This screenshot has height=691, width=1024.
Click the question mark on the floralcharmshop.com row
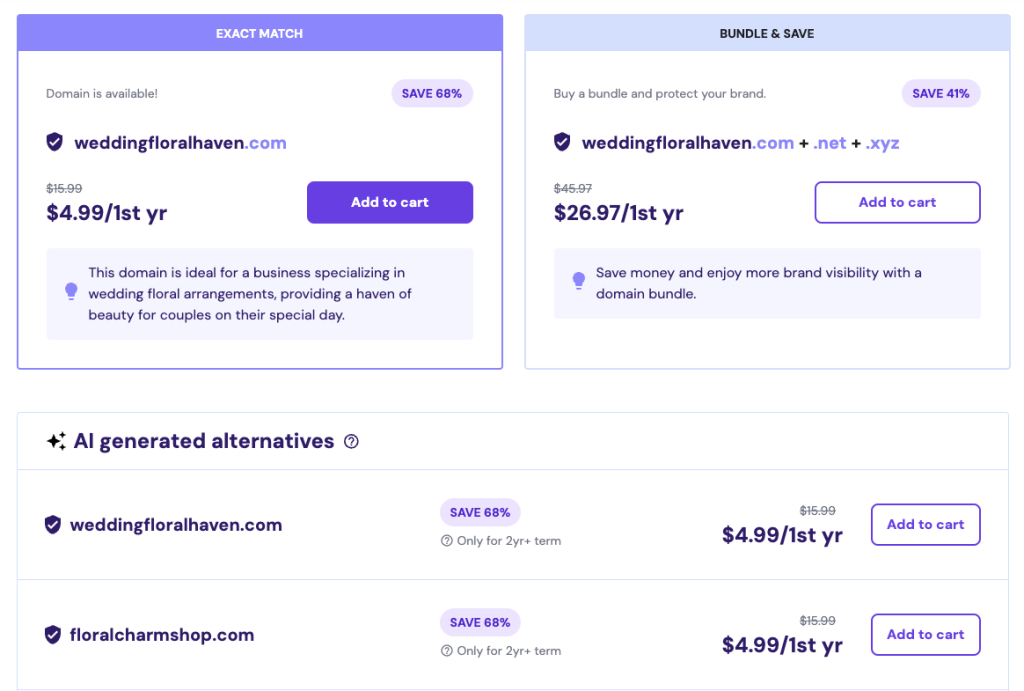[446, 650]
